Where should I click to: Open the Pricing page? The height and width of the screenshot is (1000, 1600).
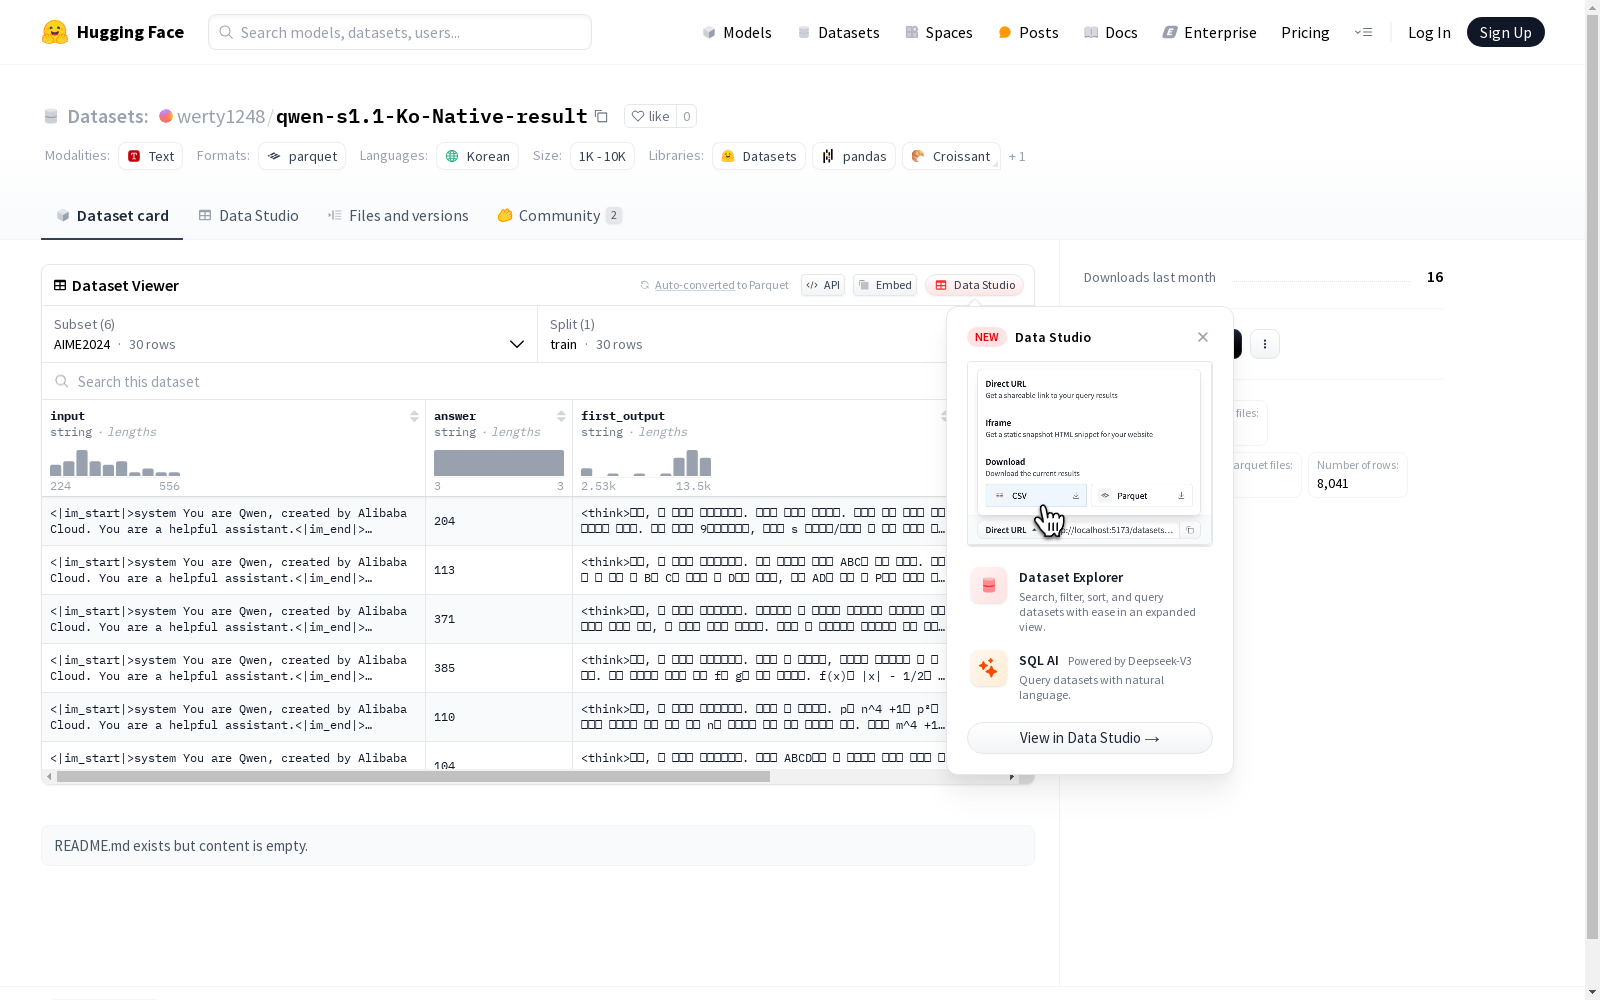(1305, 32)
